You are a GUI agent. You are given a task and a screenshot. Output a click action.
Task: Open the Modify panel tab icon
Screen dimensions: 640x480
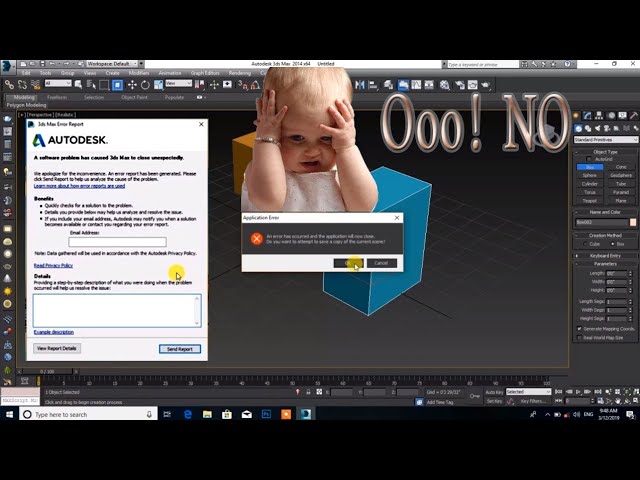point(587,116)
